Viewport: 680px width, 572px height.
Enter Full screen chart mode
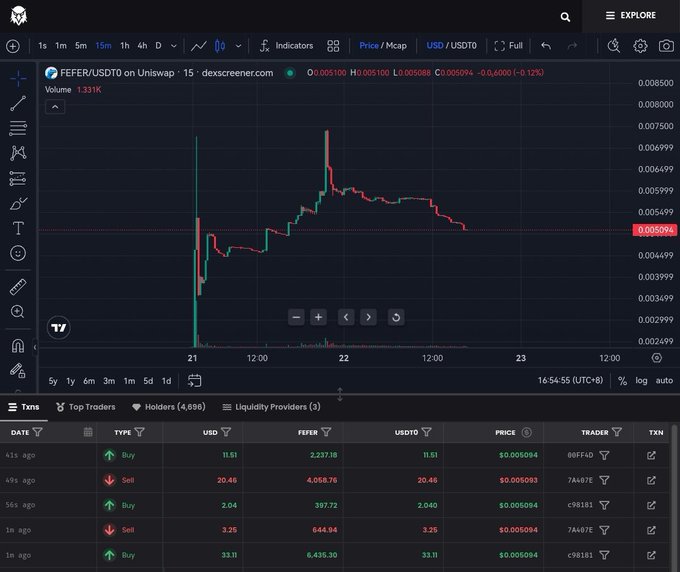pos(508,46)
